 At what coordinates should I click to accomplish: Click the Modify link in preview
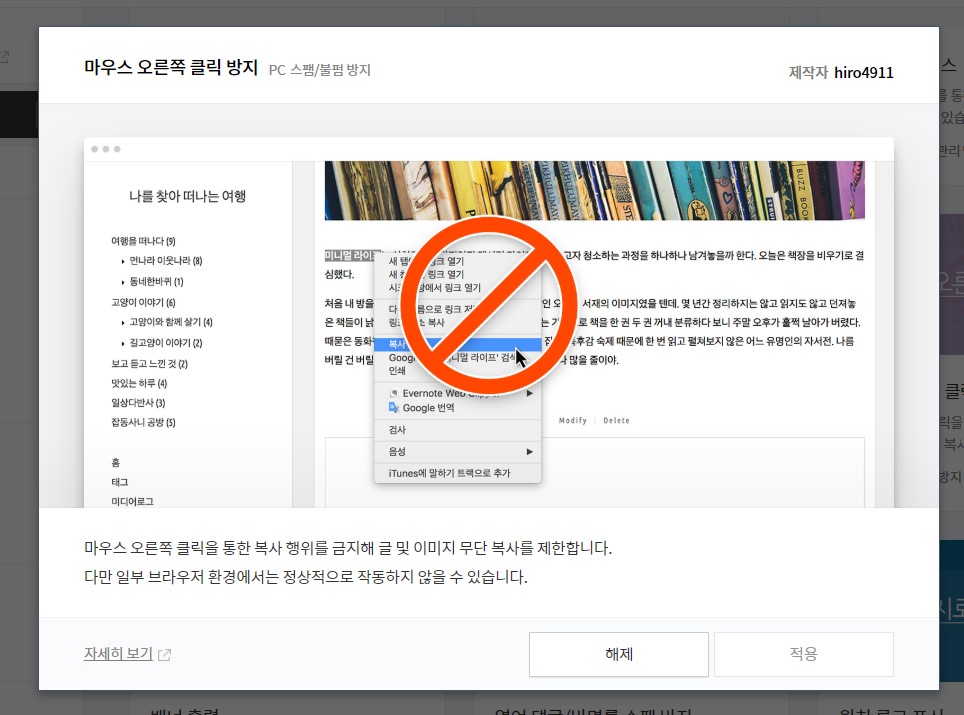pyautogui.click(x=572, y=420)
